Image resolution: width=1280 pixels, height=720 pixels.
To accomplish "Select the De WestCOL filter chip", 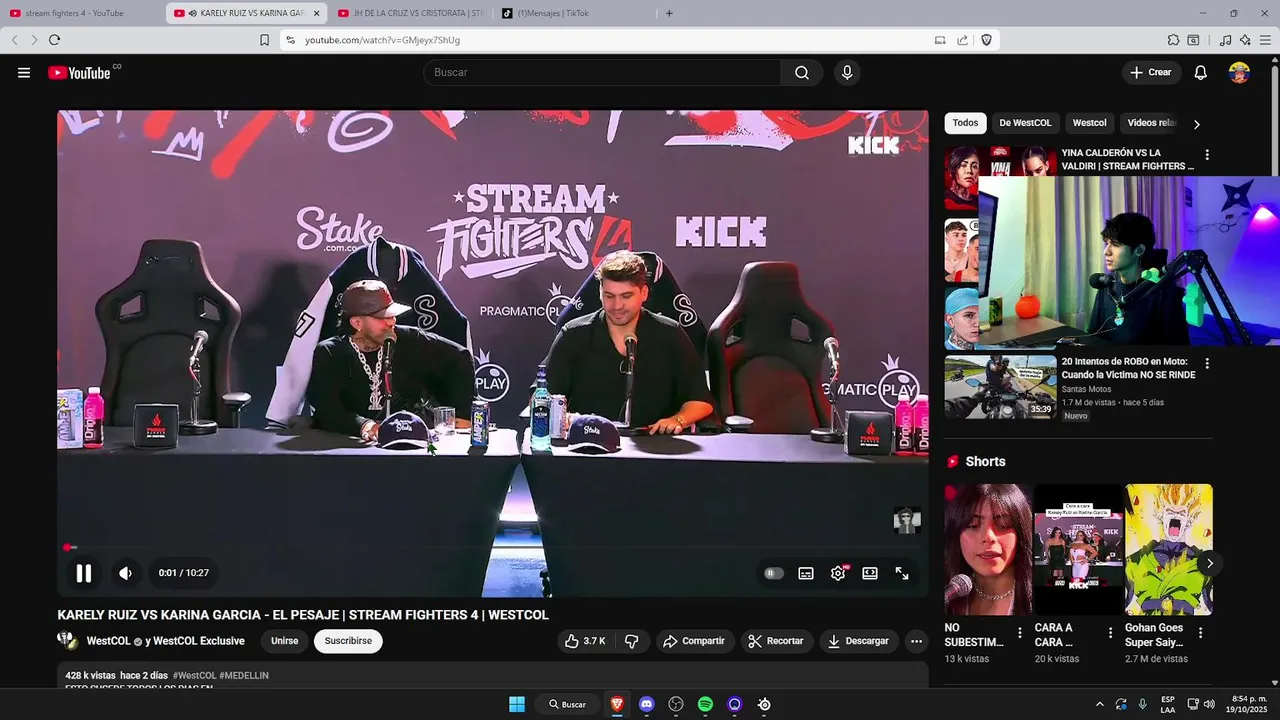I will point(1025,123).
